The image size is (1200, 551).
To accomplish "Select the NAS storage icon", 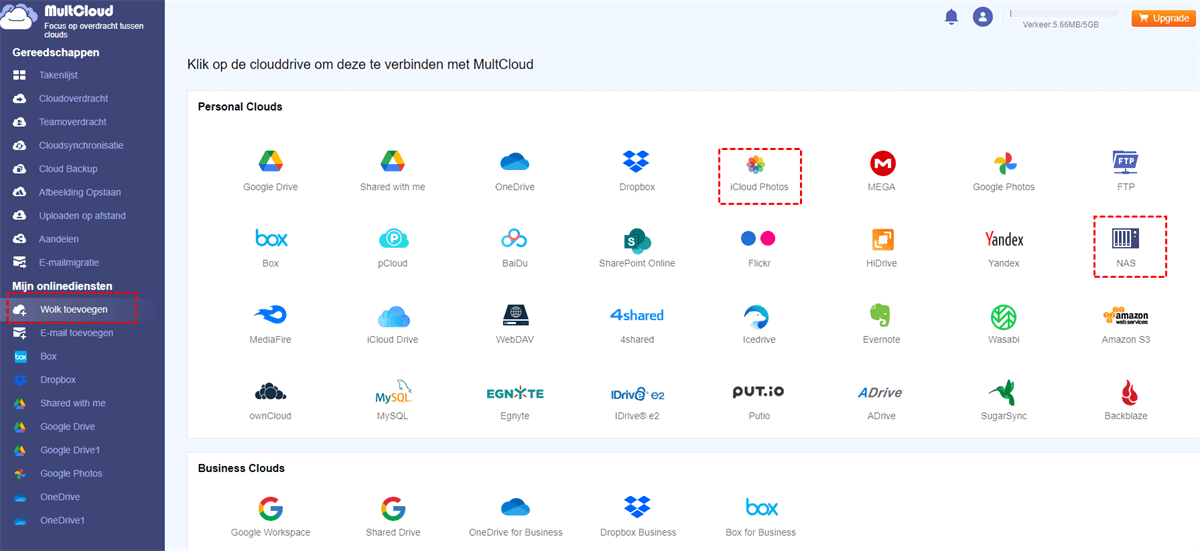I will (x=1126, y=238).
